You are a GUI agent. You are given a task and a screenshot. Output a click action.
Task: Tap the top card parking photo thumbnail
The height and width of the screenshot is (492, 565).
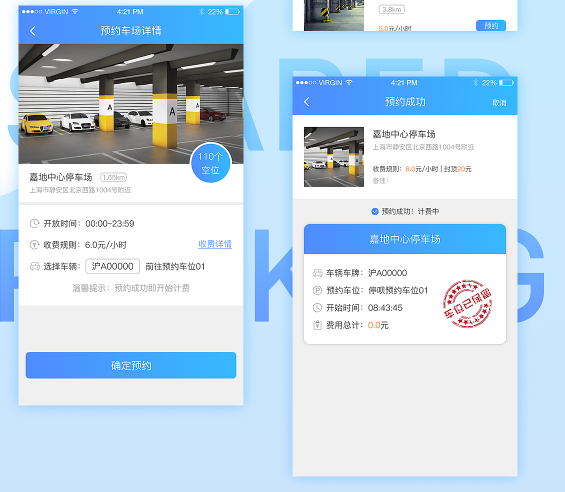(x=334, y=15)
